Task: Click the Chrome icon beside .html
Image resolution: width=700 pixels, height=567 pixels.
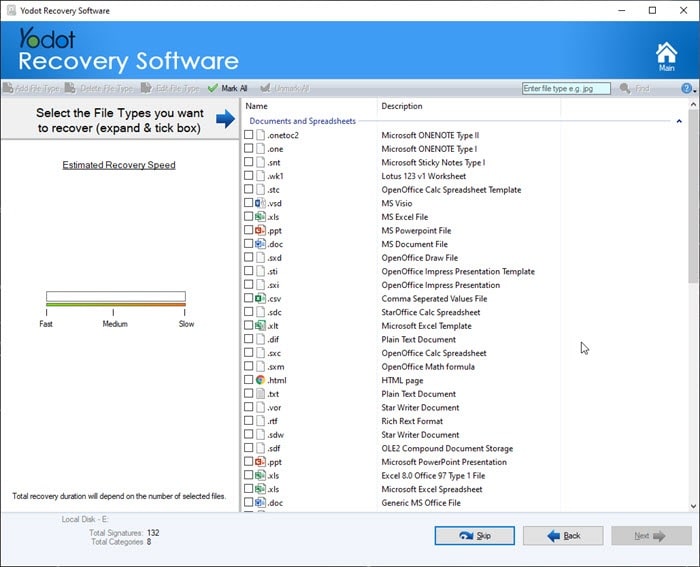Action: [x=260, y=380]
